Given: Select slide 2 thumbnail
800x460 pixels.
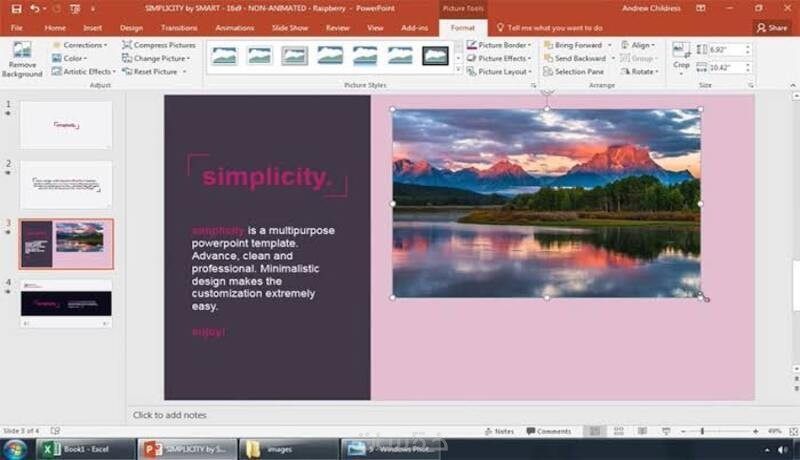Looking at the screenshot, I should (x=66, y=185).
